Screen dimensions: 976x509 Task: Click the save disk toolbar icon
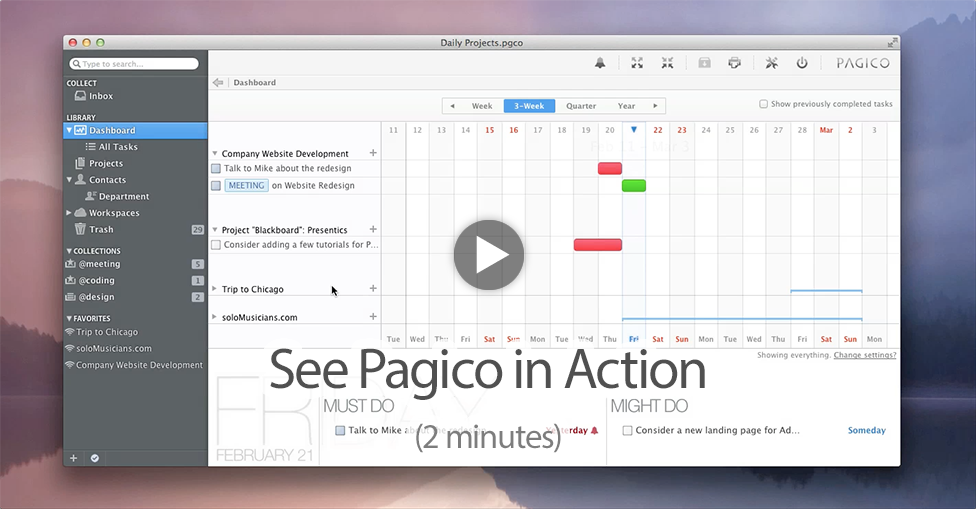[x=704, y=63]
